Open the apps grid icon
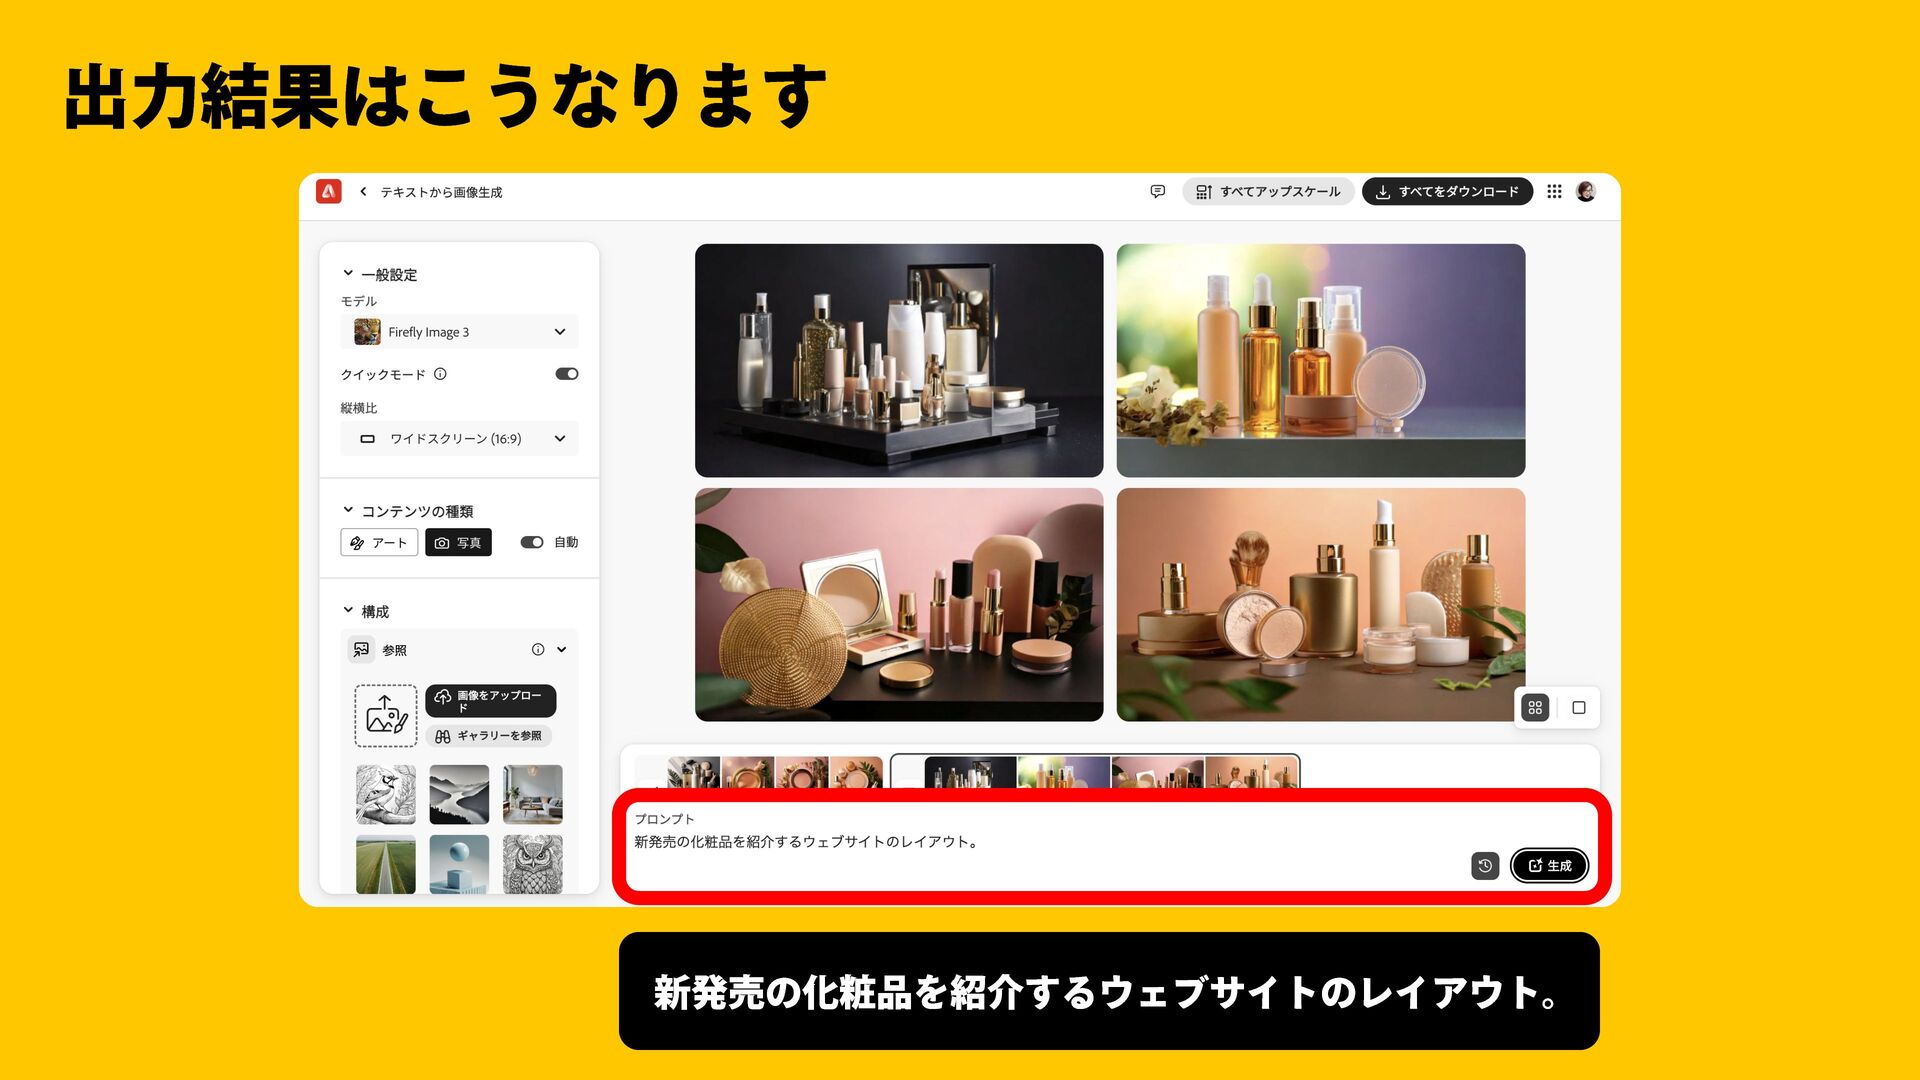This screenshot has width=1920, height=1080. [1554, 191]
